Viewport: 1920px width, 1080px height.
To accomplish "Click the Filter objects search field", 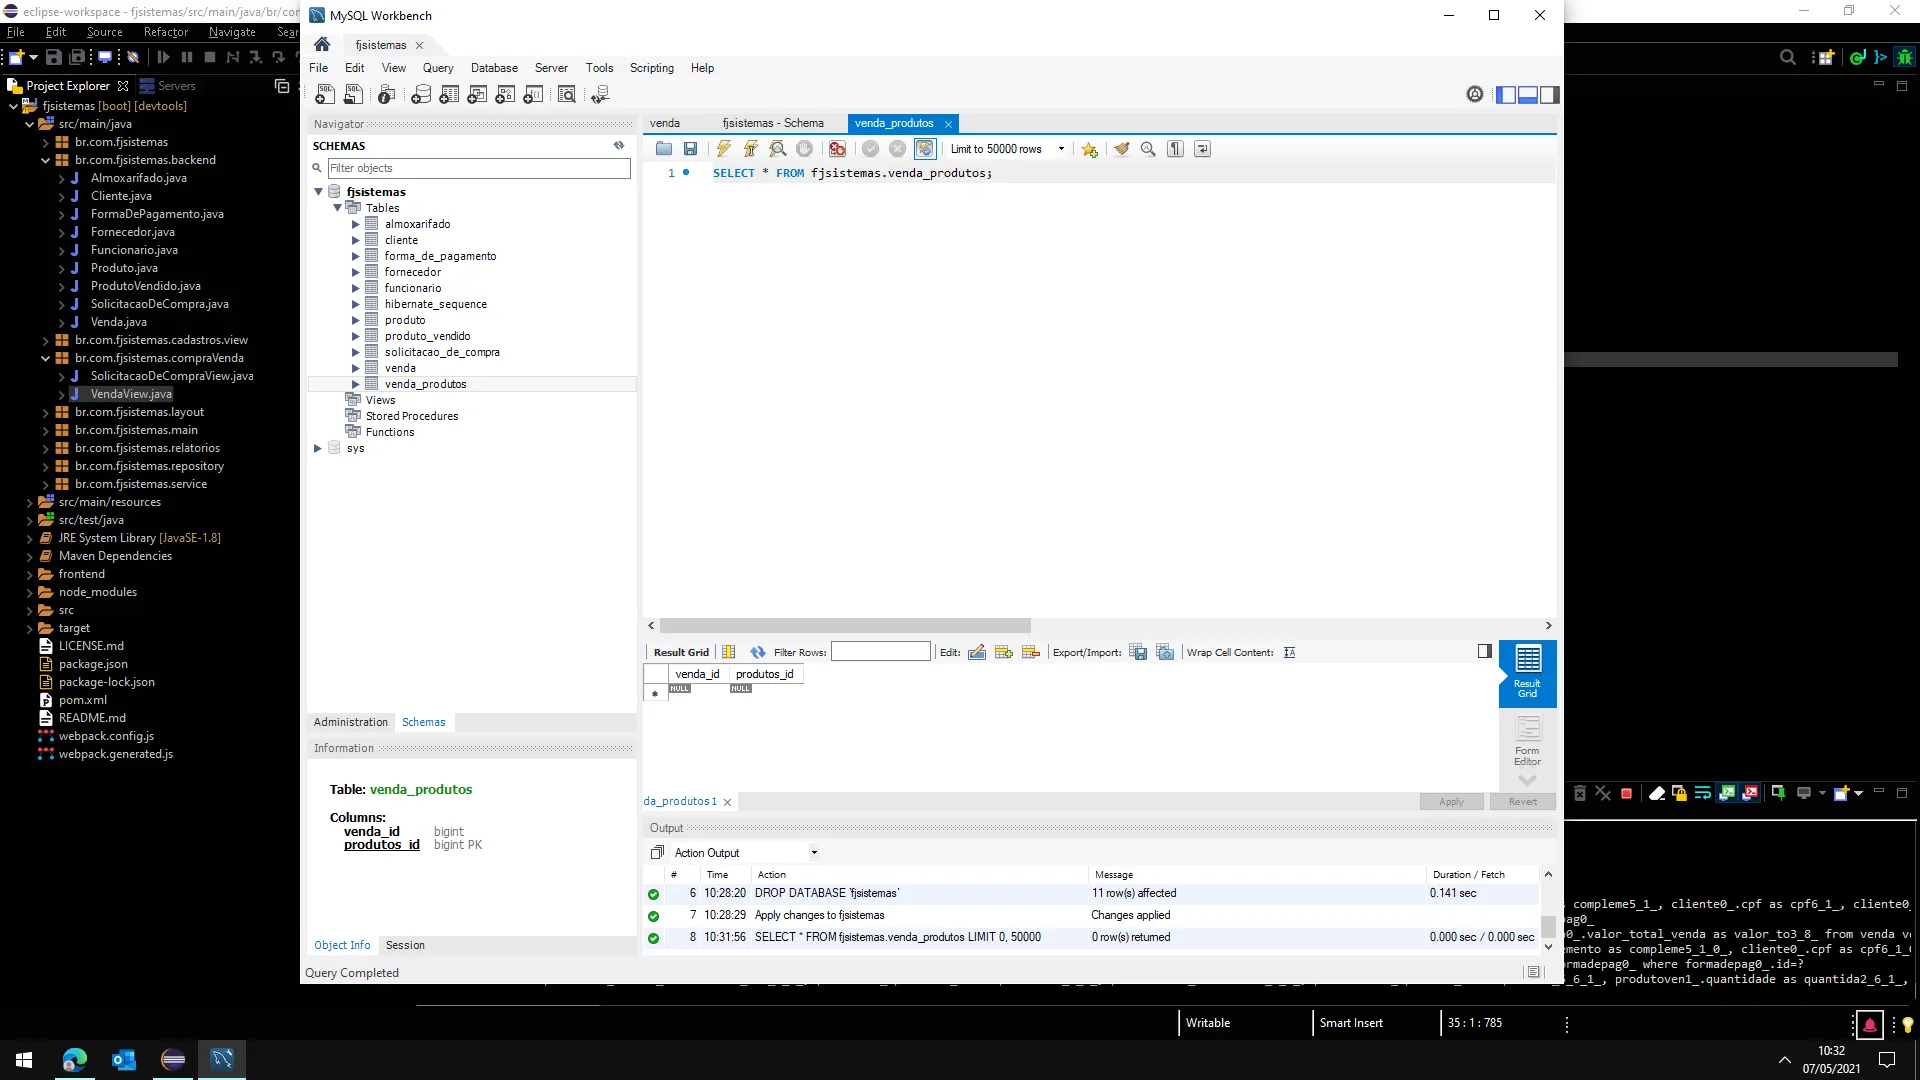I will (x=478, y=168).
